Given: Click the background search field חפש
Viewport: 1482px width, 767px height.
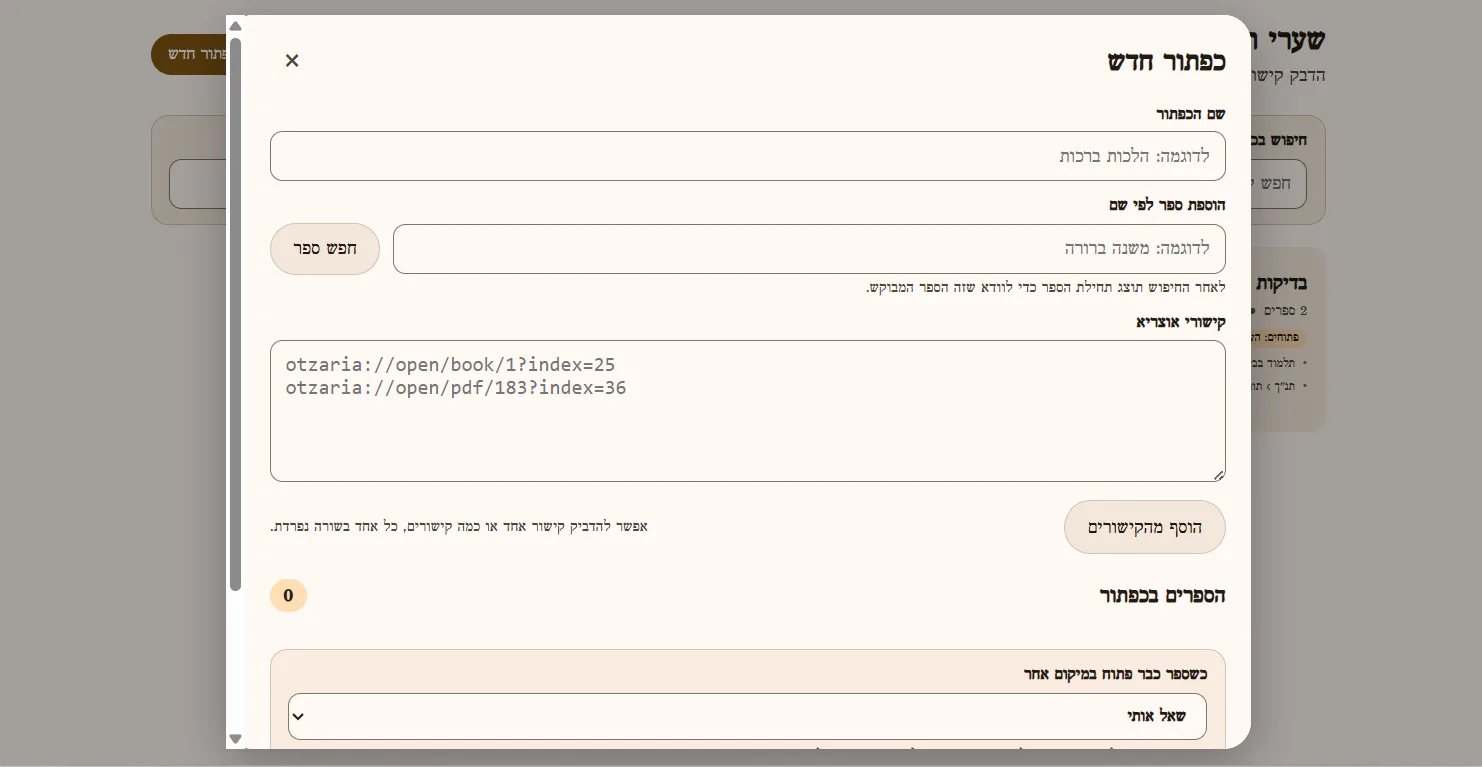Looking at the screenshot, I should pos(1279,184).
